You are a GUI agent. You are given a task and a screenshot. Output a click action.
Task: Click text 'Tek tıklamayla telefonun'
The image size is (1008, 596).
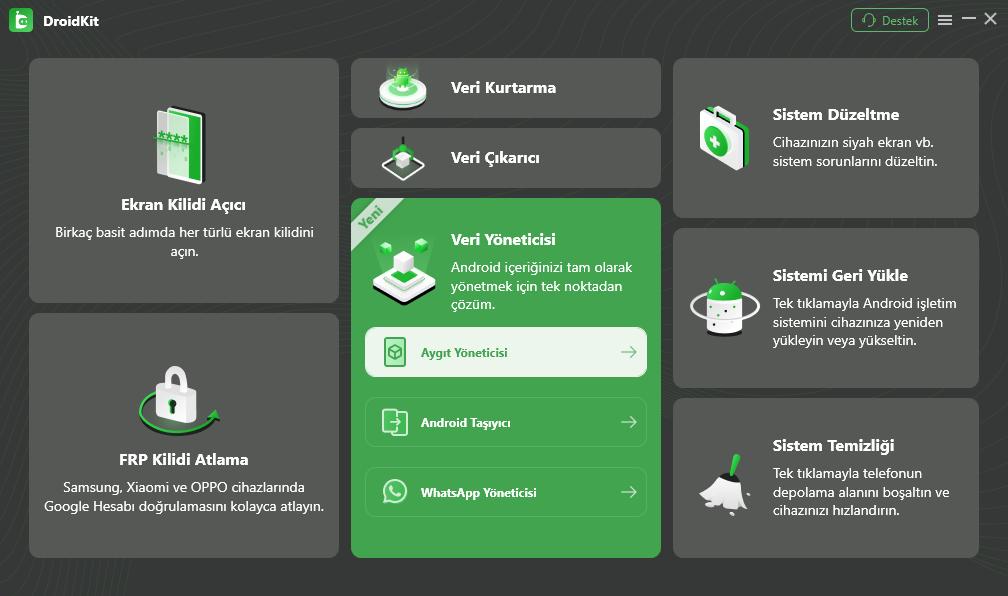[x=847, y=473]
